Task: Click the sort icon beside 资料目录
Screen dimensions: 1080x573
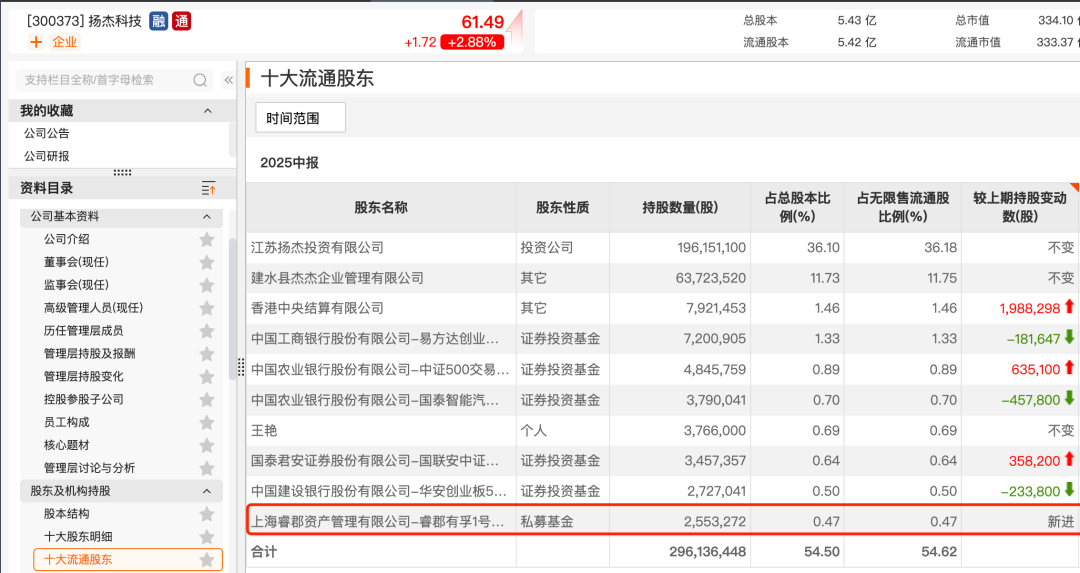Action: (208, 188)
